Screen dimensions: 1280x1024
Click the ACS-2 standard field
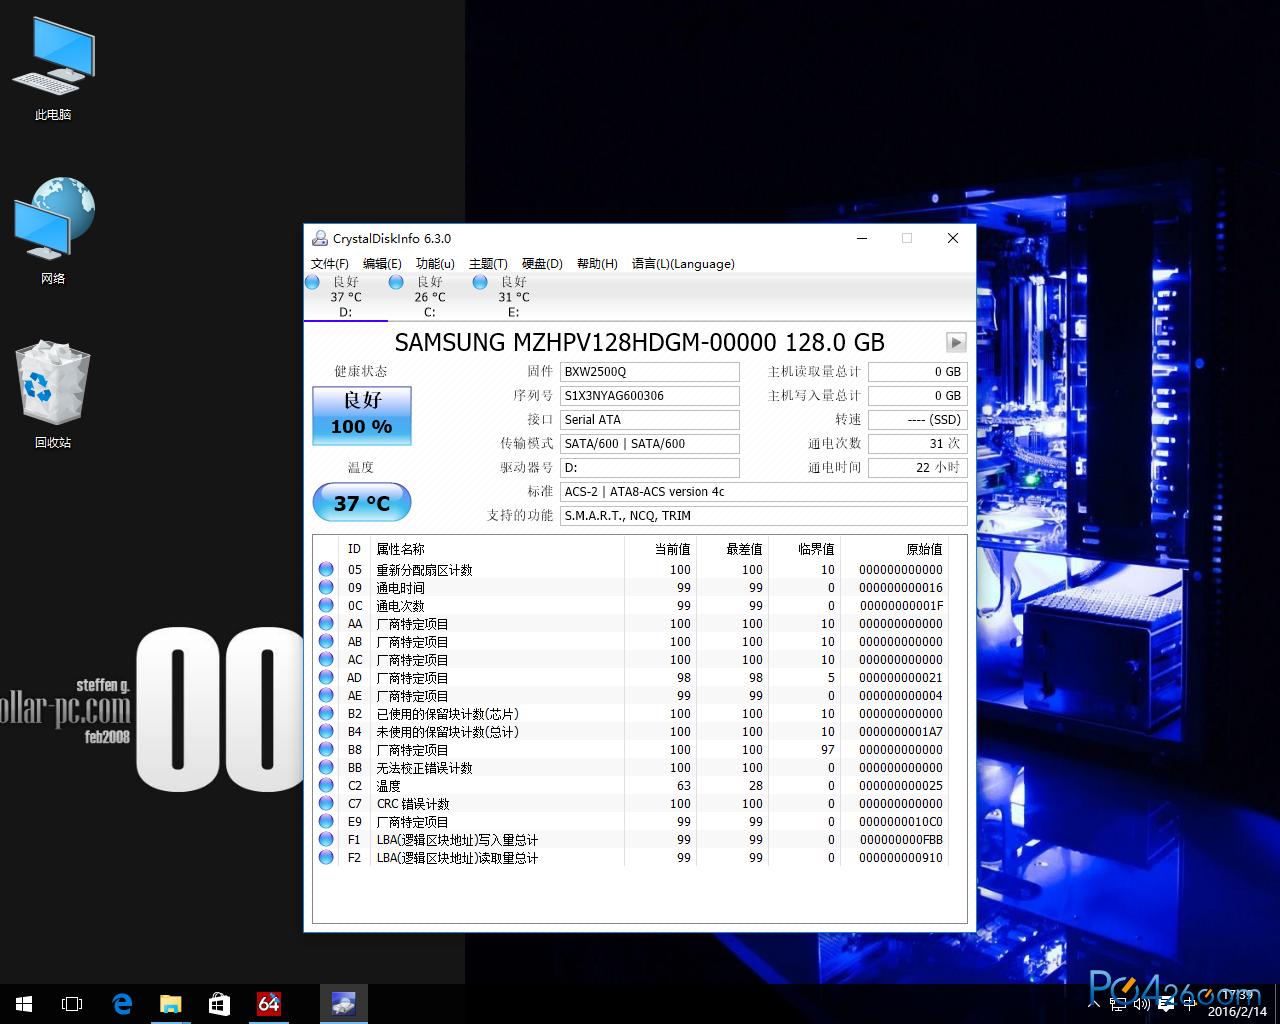(764, 492)
